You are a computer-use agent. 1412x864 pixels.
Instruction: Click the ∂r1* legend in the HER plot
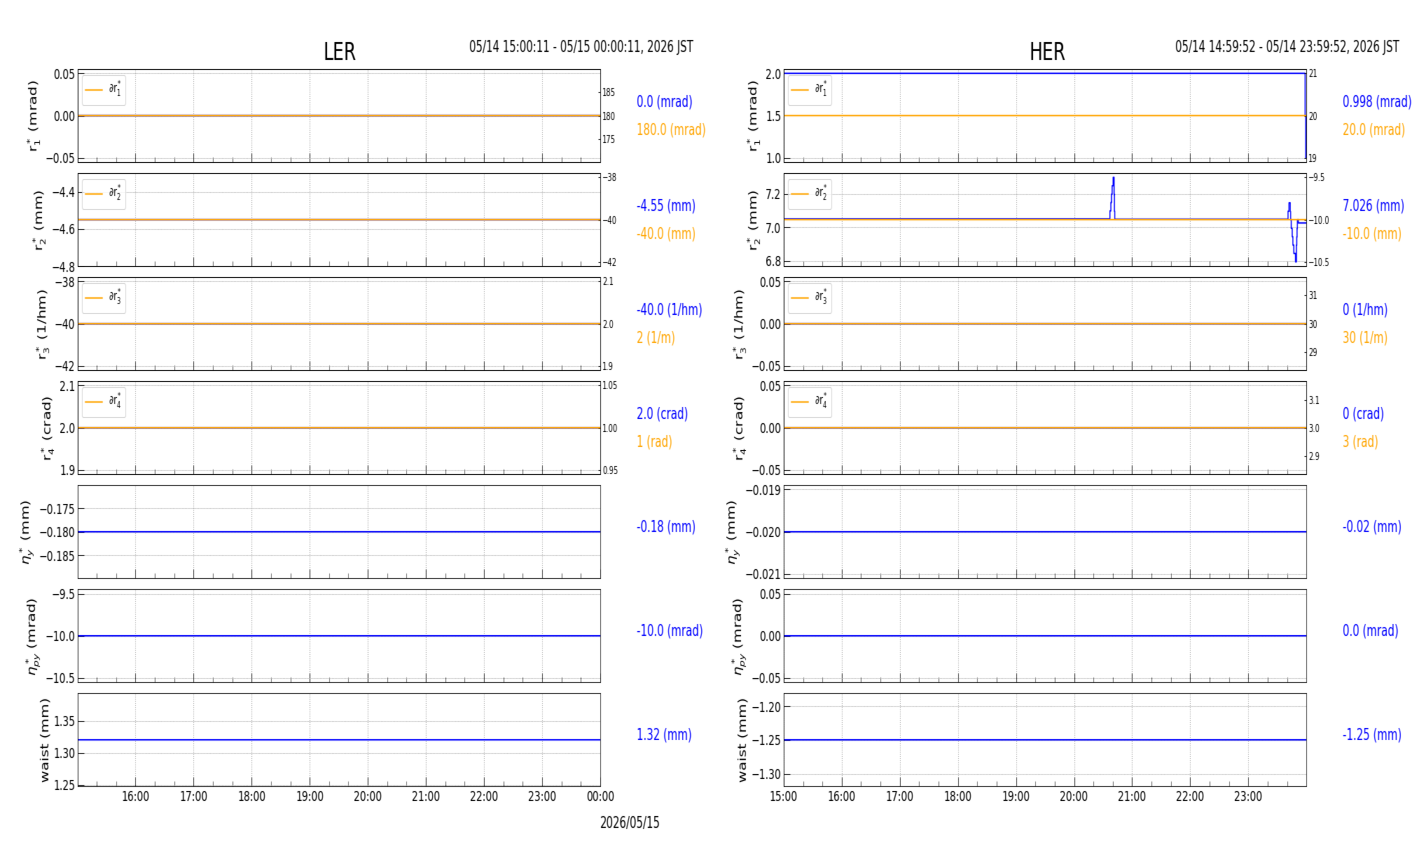tap(810, 90)
